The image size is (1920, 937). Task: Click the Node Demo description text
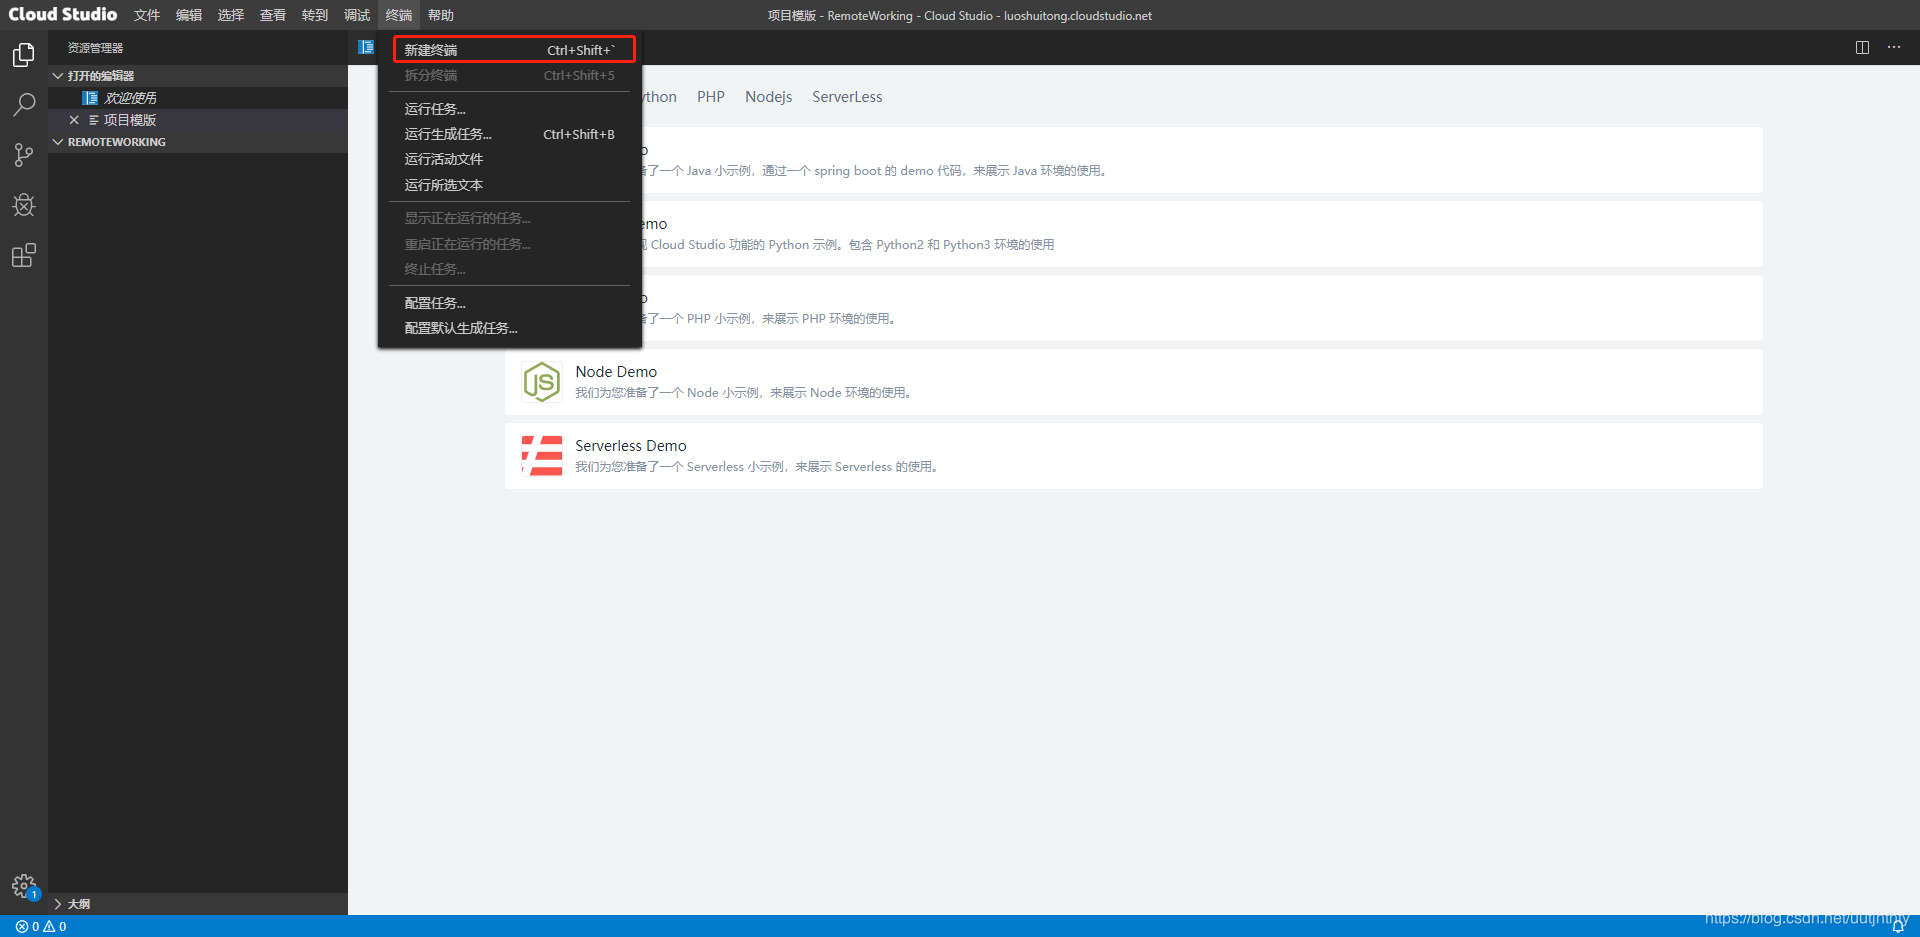745,393
